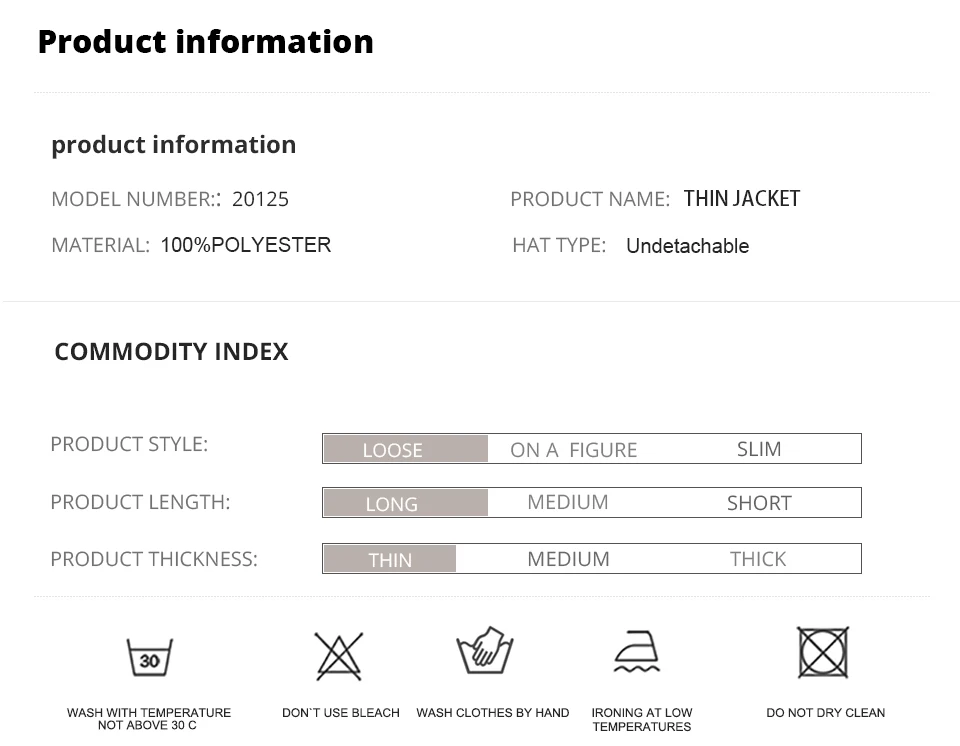Screen dimensions: 960x746
Task: Pick THICK product thickness option
Action: [758, 559]
